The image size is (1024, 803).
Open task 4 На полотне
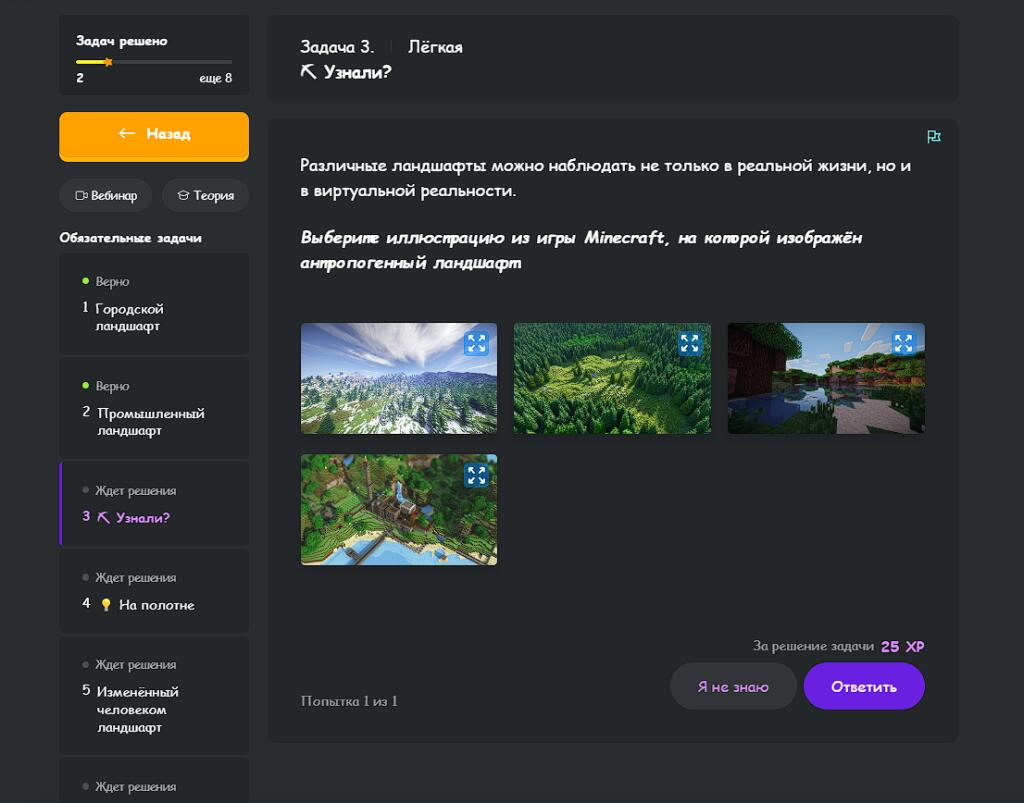154,591
